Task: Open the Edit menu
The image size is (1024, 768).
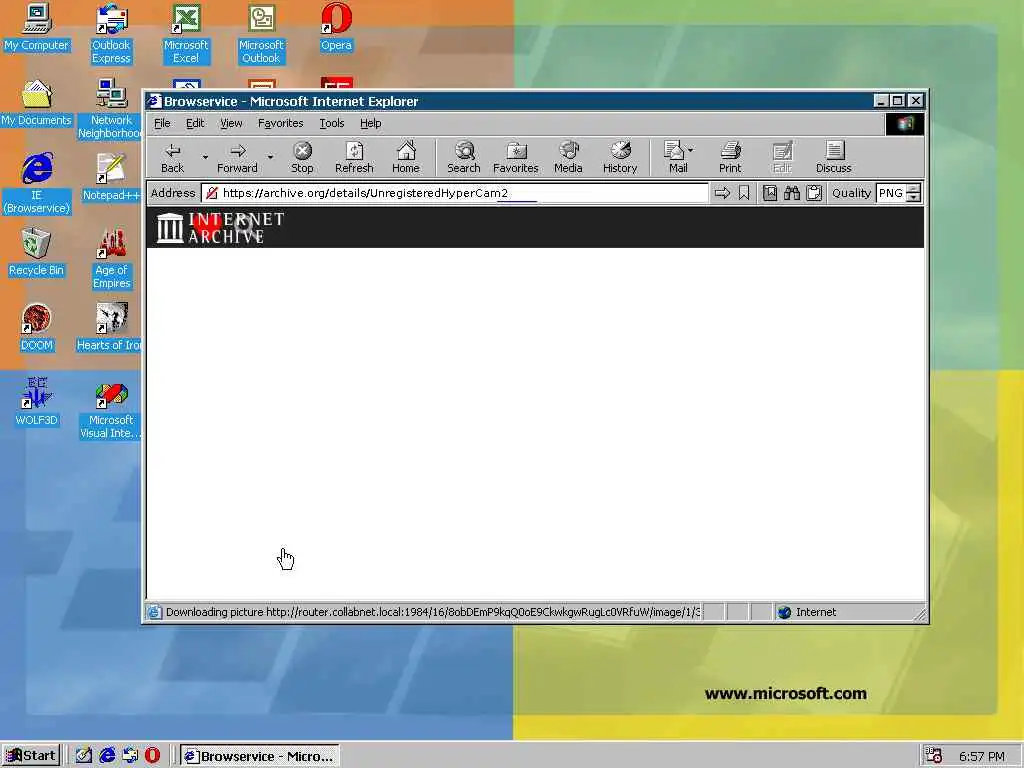Action: [x=195, y=123]
